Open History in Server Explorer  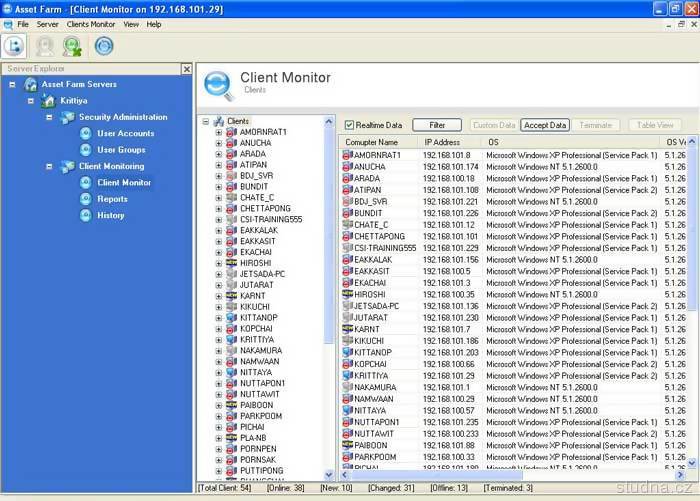pyautogui.click(x=110, y=216)
